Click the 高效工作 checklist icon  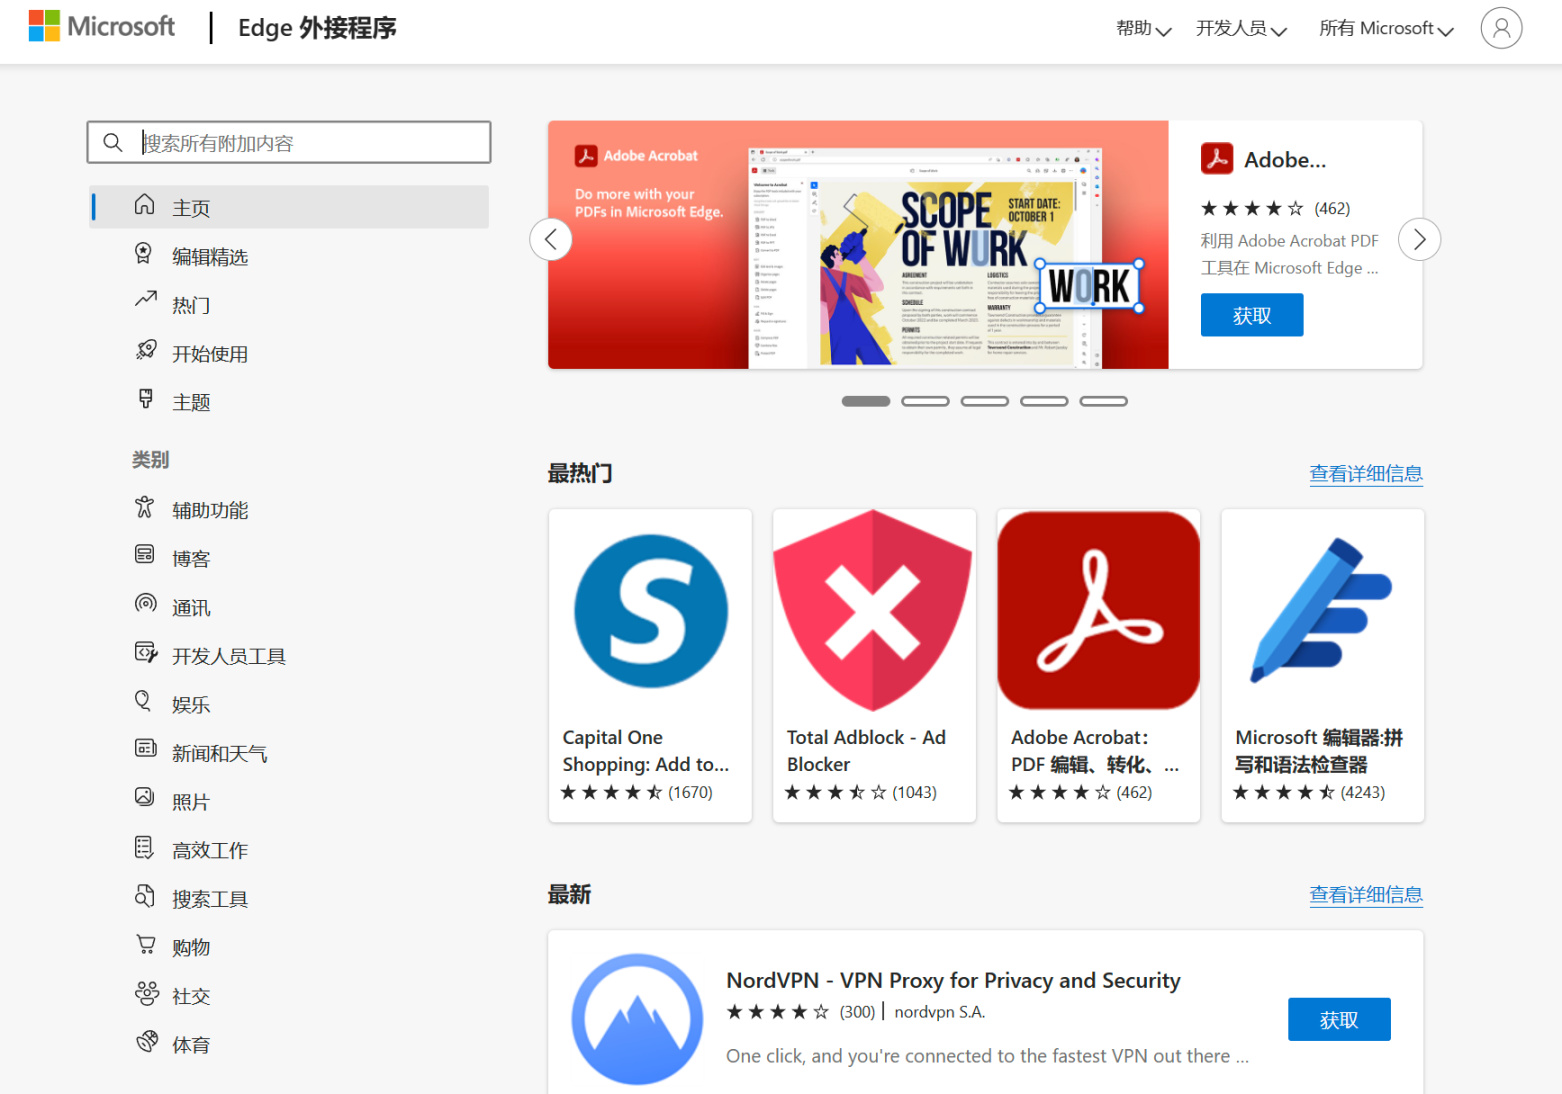tap(144, 847)
